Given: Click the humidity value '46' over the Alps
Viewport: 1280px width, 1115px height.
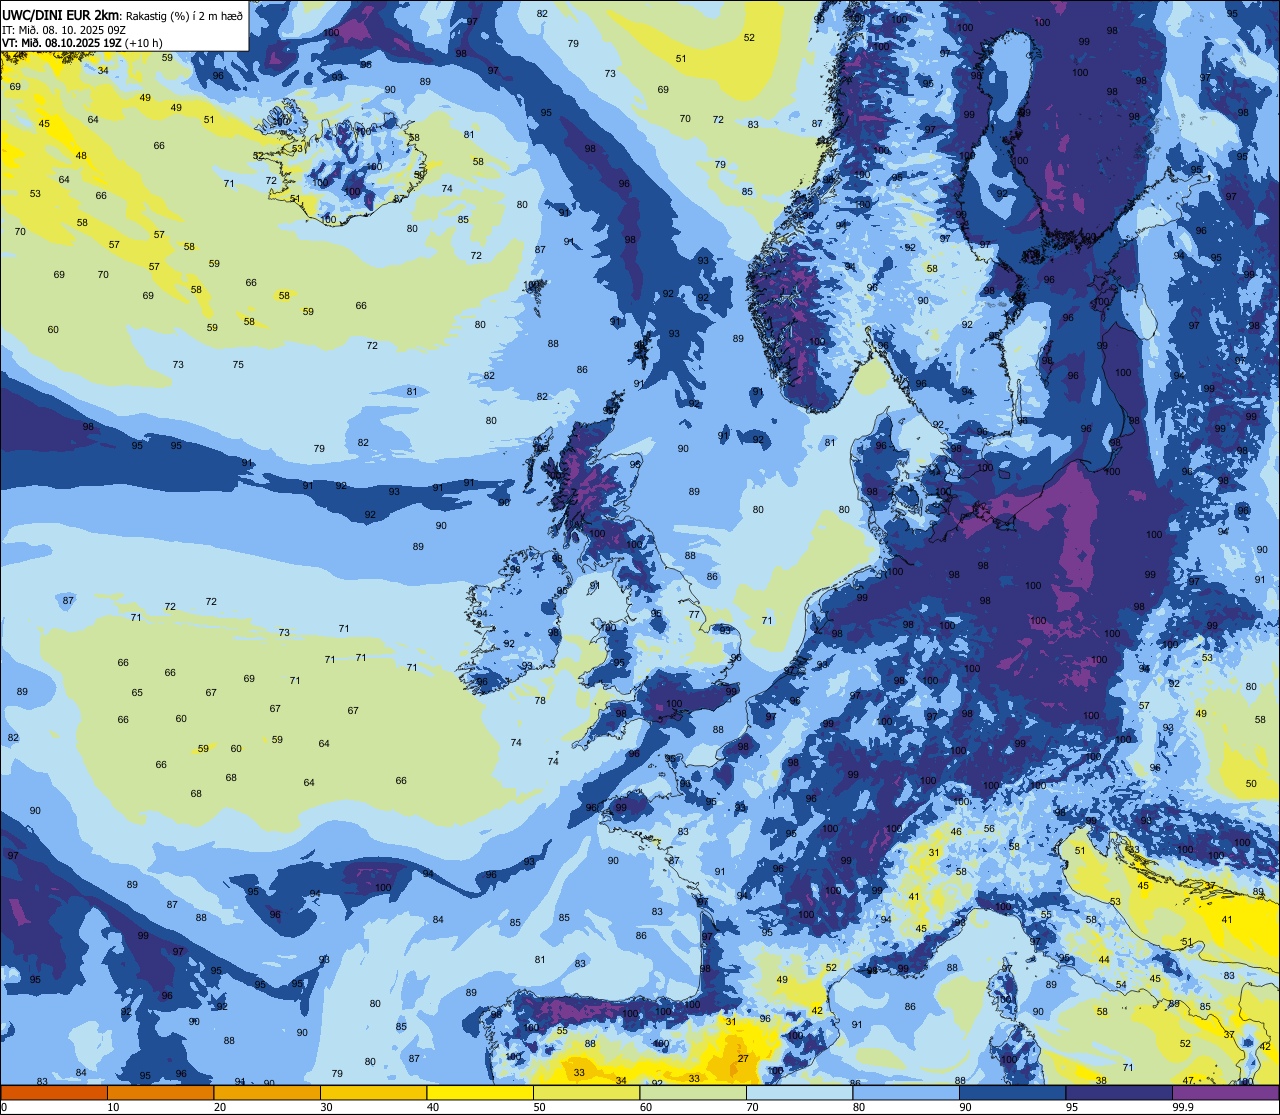Looking at the screenshot, I should coord(956,831).
